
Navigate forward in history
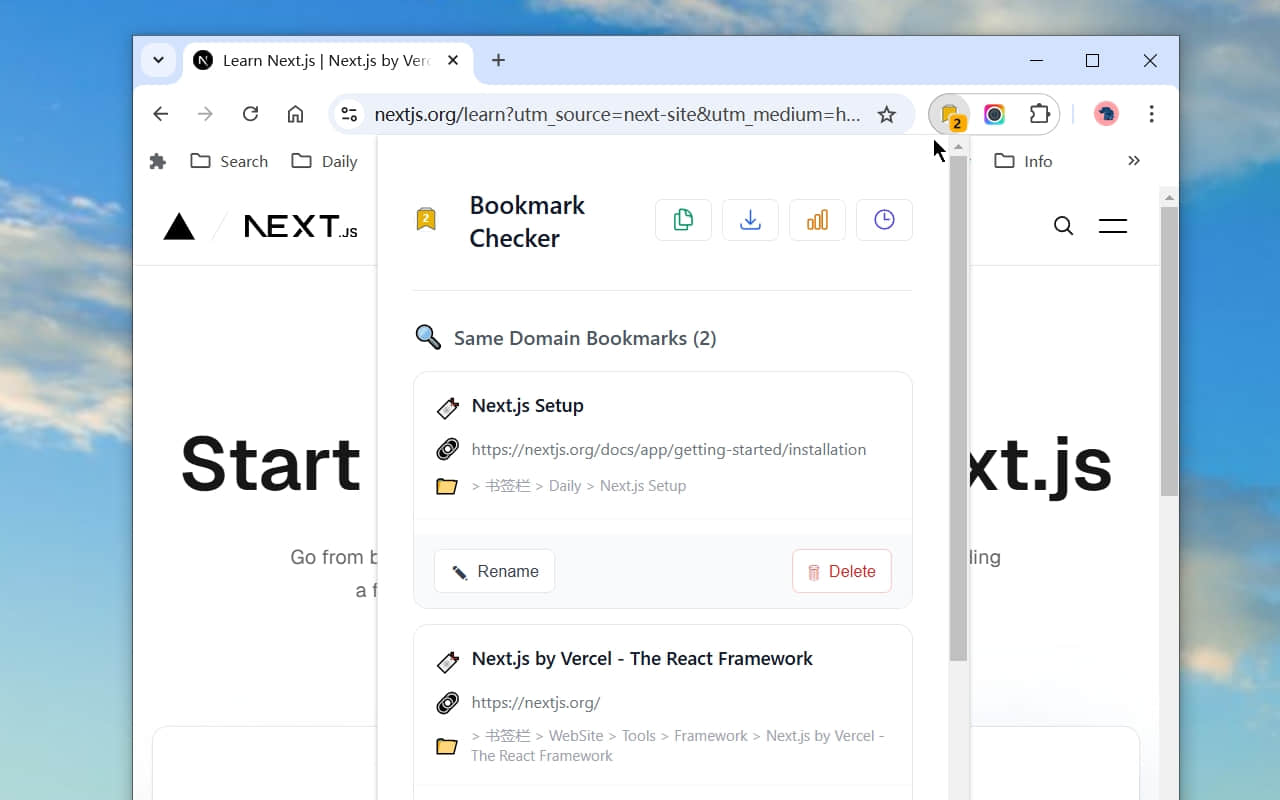pyautogui.click(x=205, y=114)
